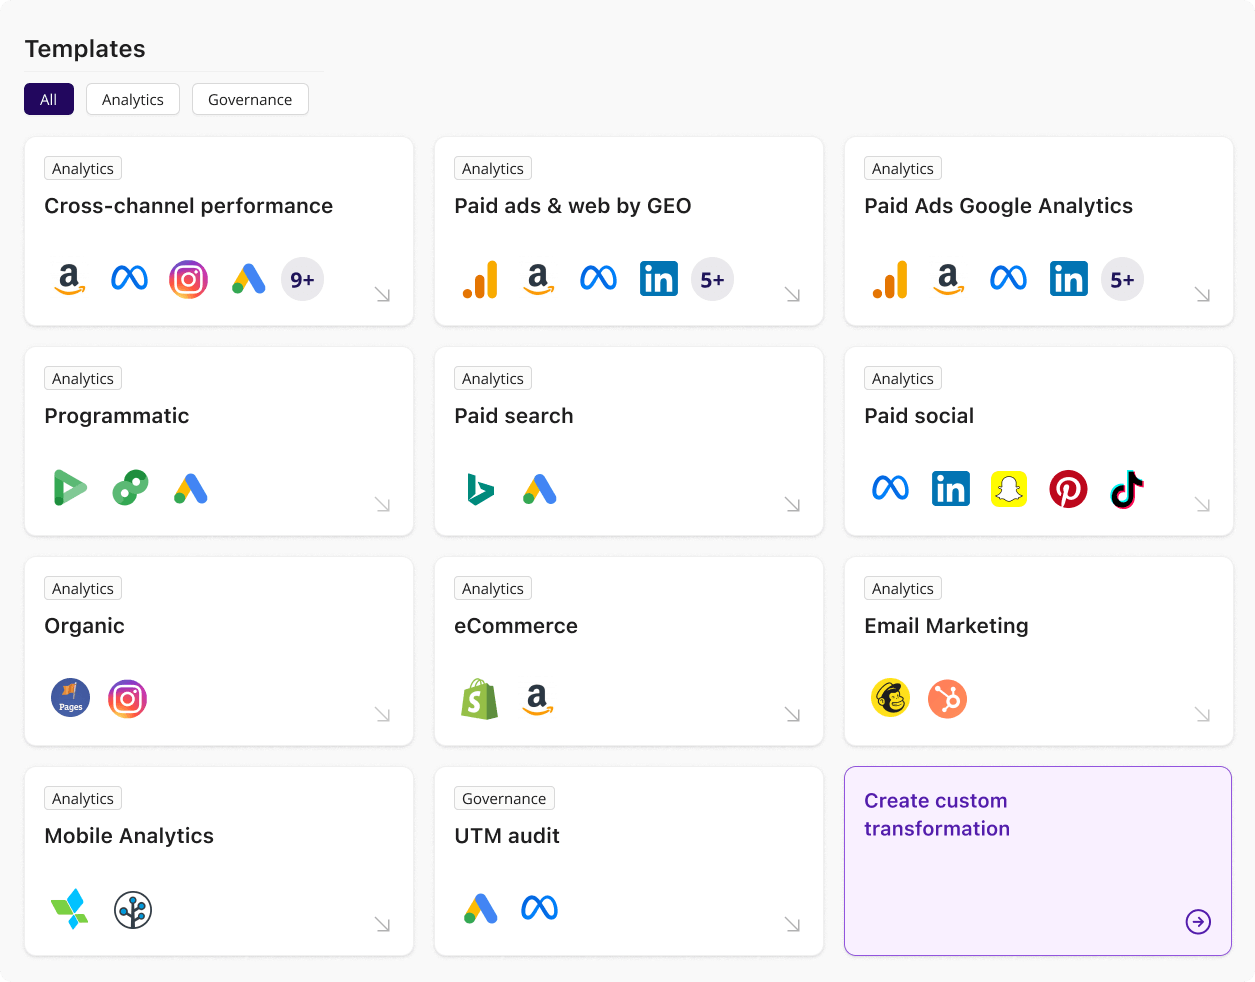1255x982 pixels.
Task: Click the Governance tag on UTM audit card
Action: [504, 799]
